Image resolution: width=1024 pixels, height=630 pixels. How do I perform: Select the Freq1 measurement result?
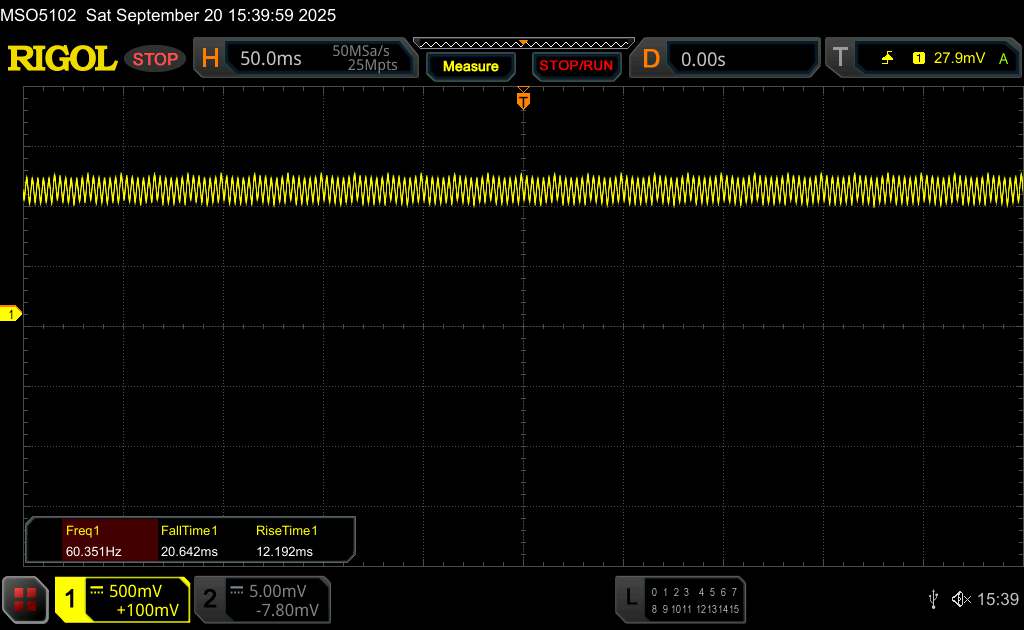[93, 540]
